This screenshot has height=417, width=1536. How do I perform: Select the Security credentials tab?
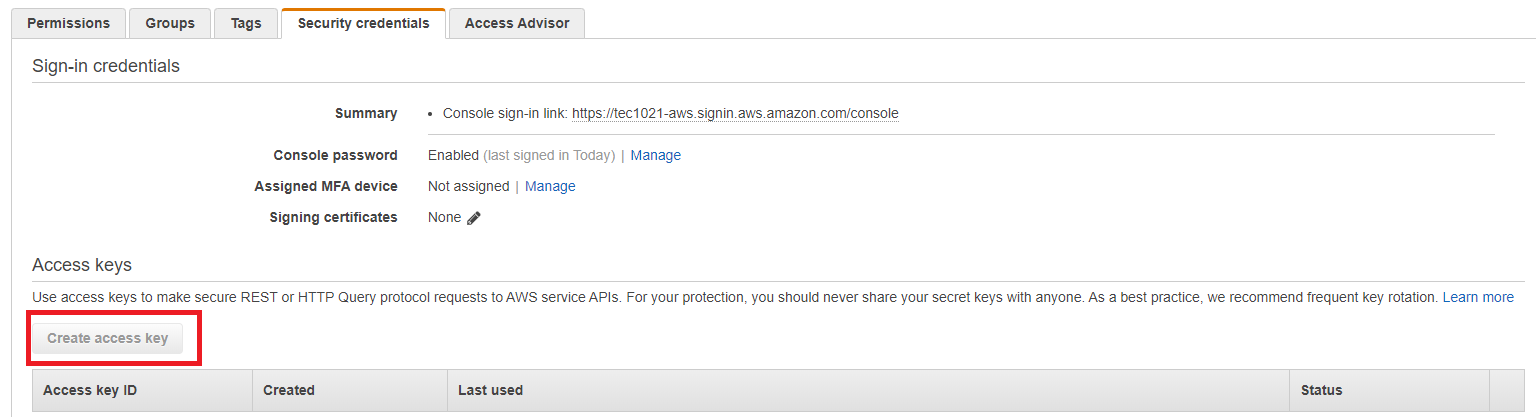coord(363,23)
